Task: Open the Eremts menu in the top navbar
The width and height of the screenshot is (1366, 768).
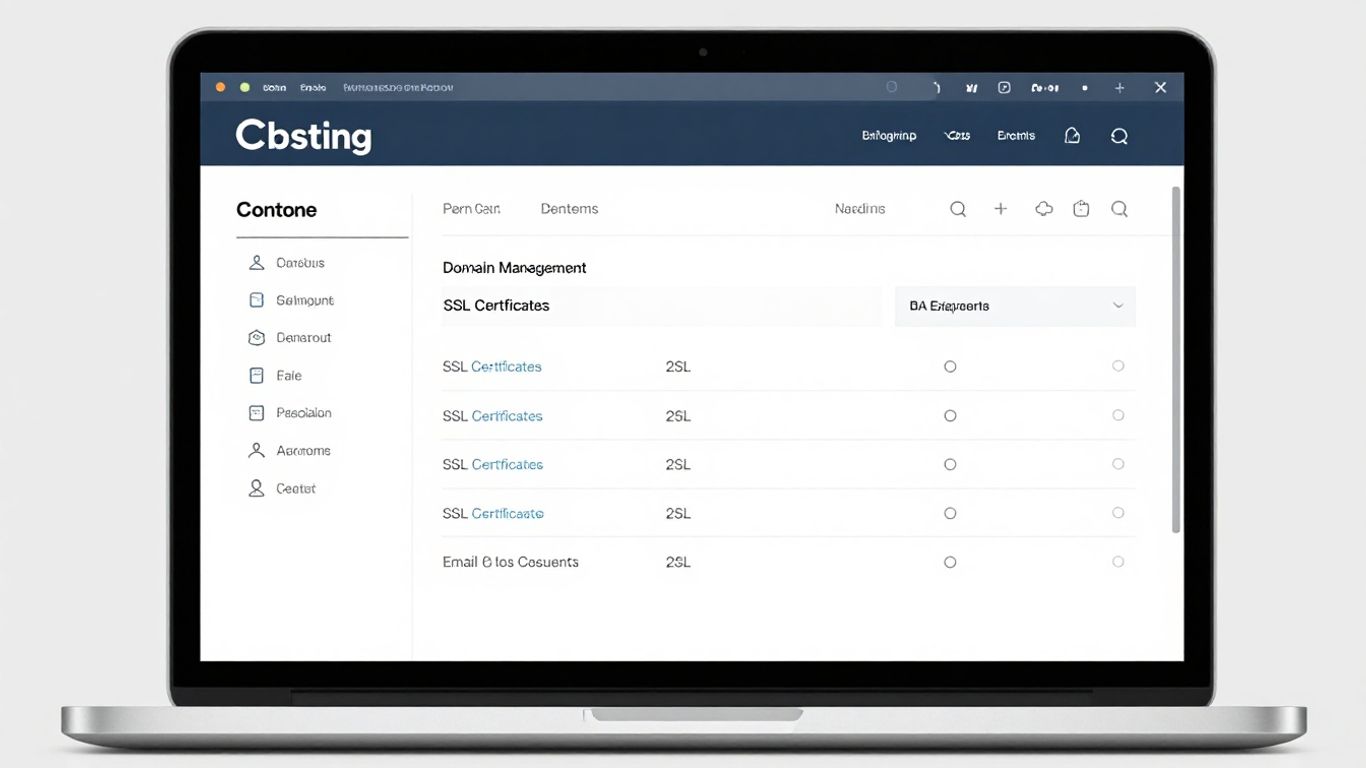Action: point(1015,135)
